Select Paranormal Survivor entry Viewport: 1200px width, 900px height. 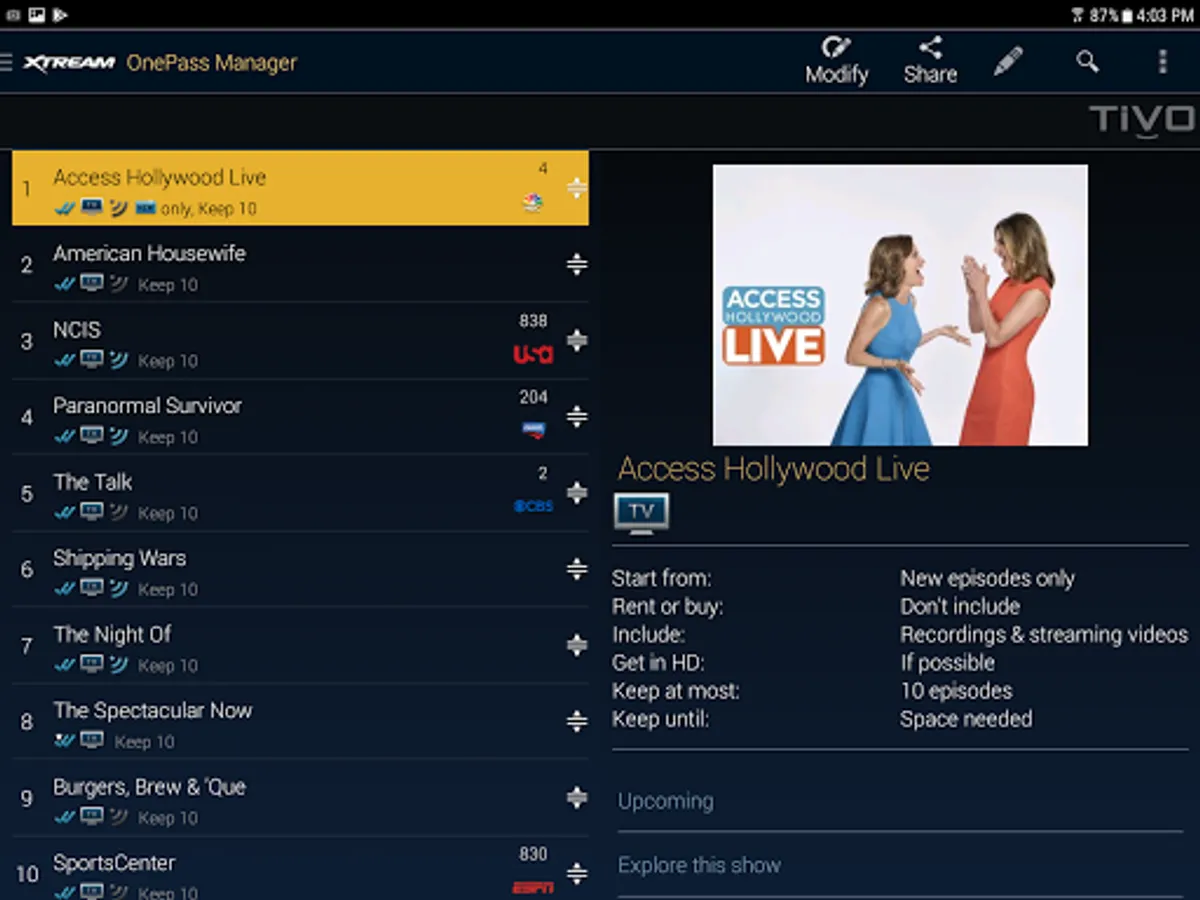pyautogui.click(x=300, y=417)
